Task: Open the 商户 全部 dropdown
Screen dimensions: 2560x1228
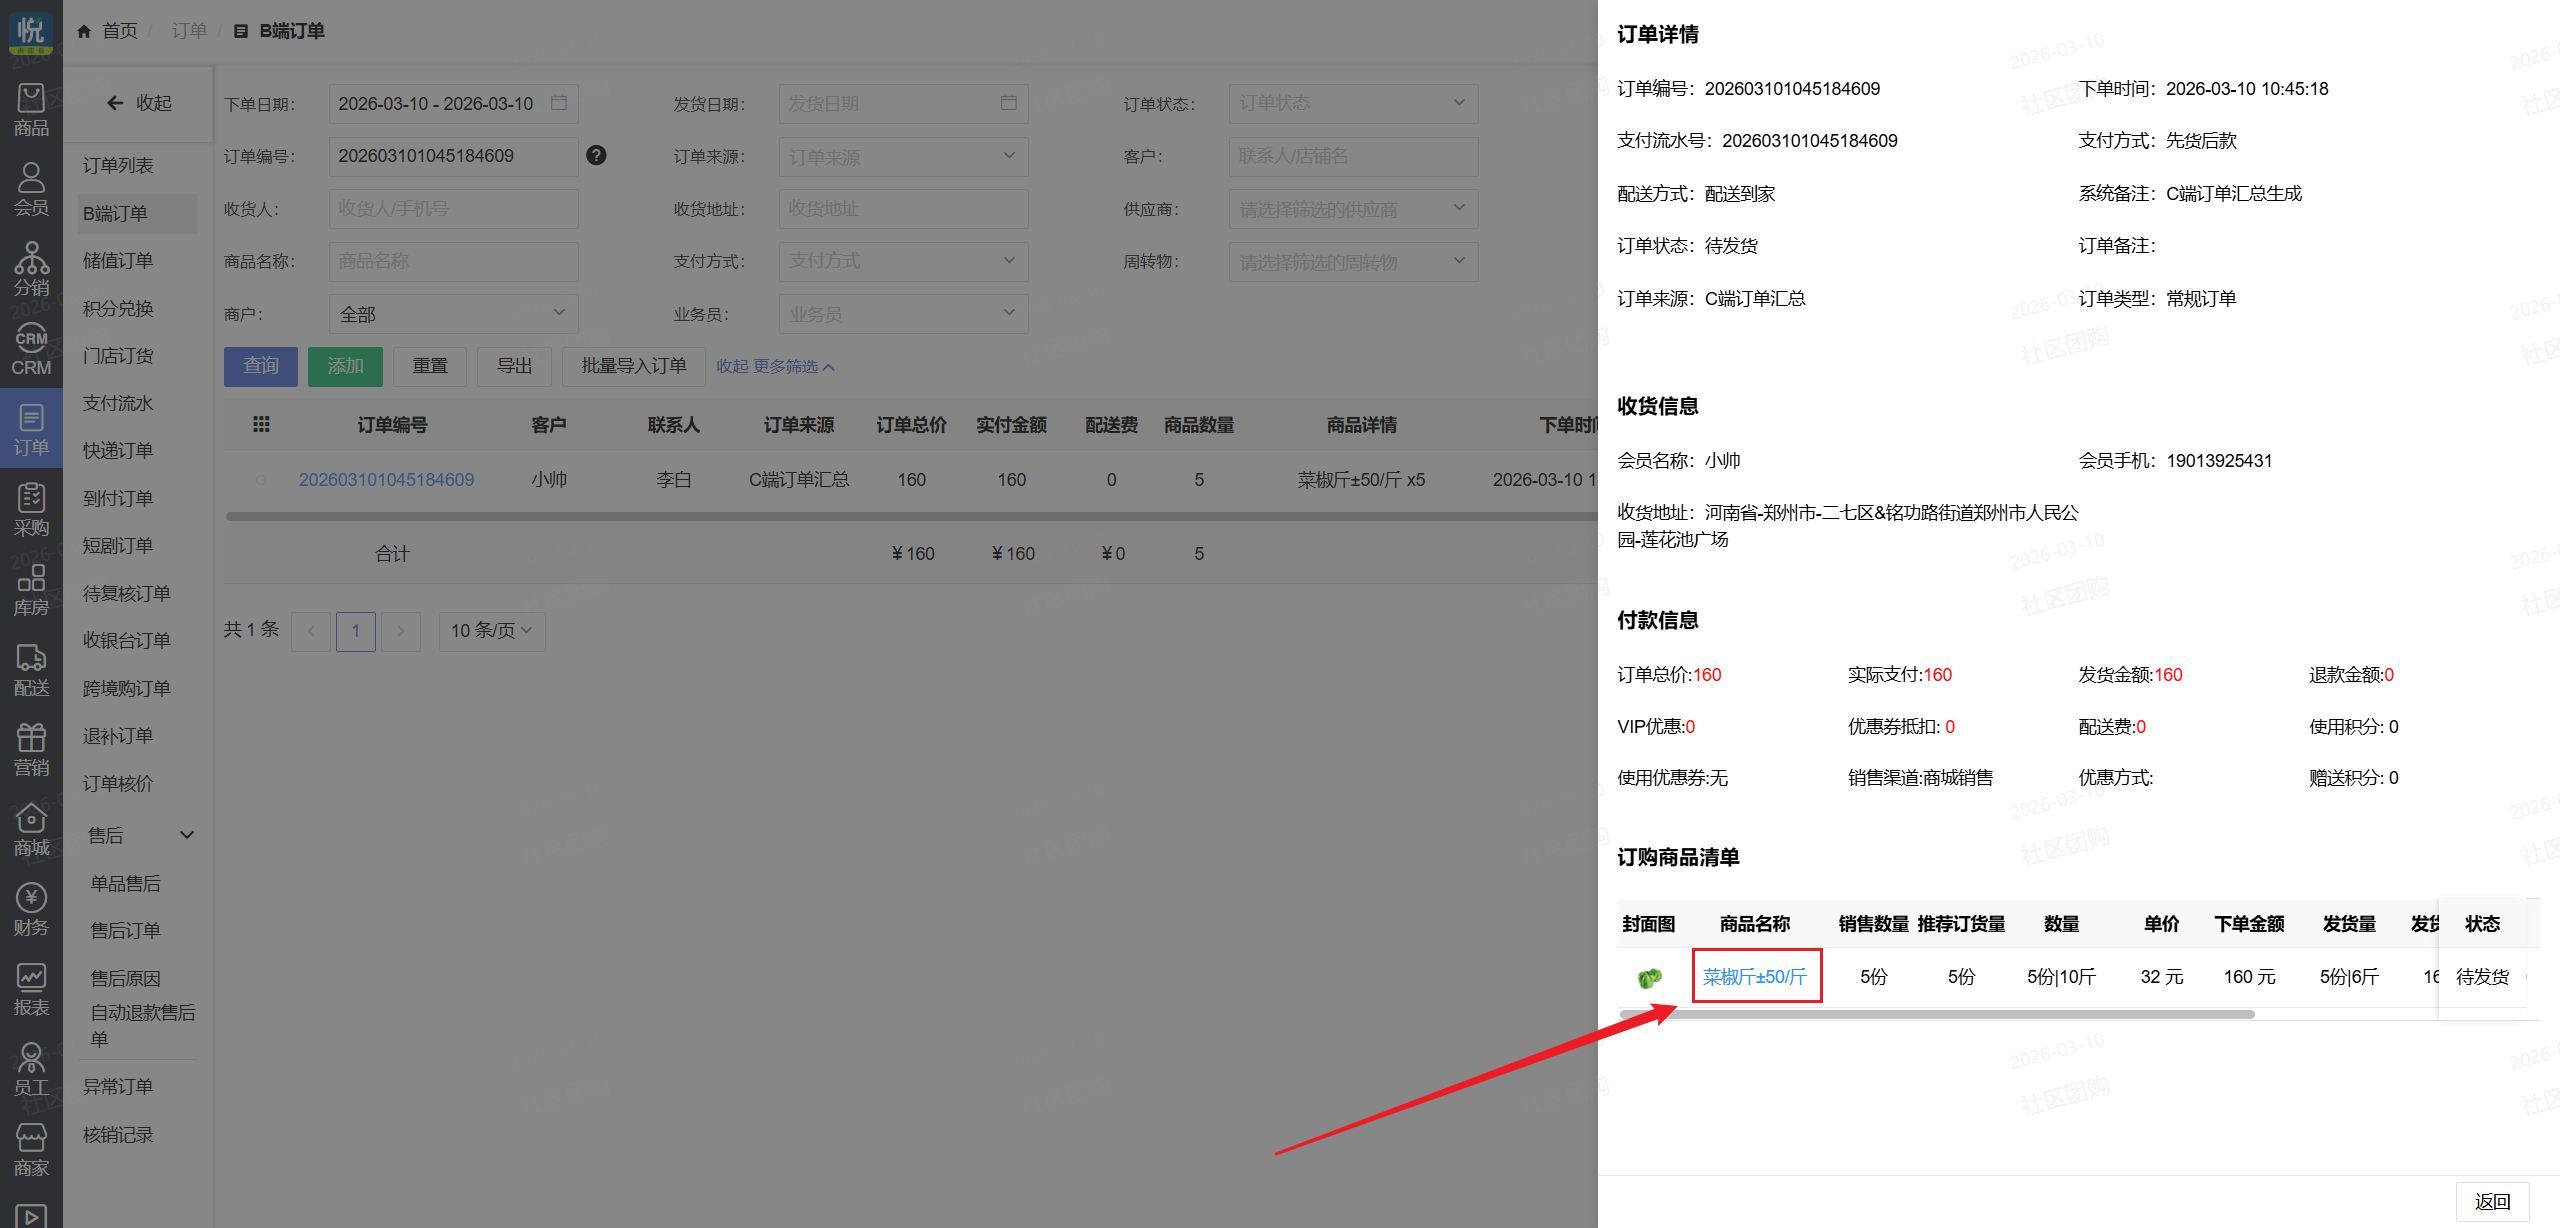Action: point(452,314)
